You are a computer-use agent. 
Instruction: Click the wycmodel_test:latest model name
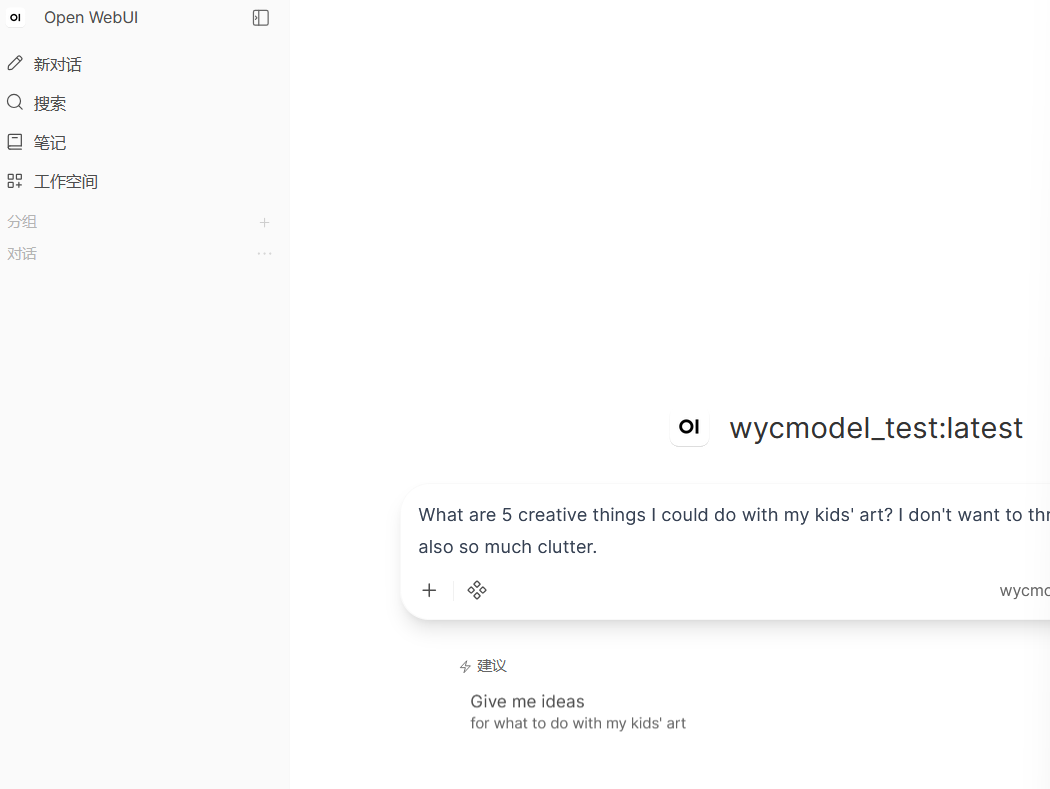pyautogui.click(x=876, y=428)
